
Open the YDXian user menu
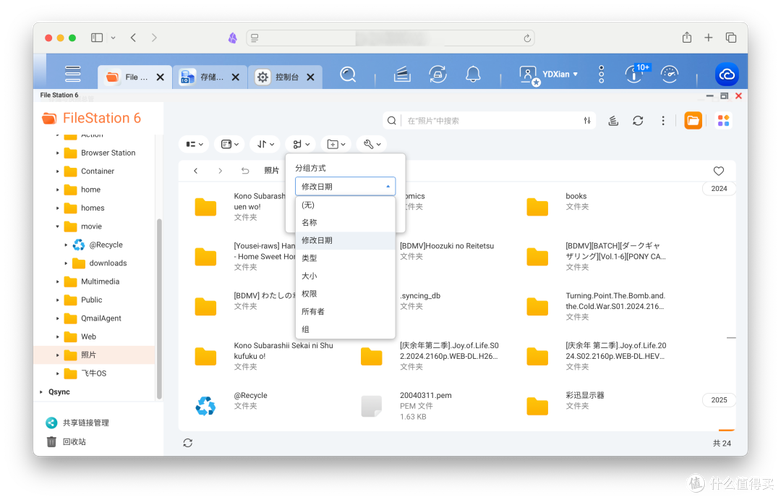548,75
